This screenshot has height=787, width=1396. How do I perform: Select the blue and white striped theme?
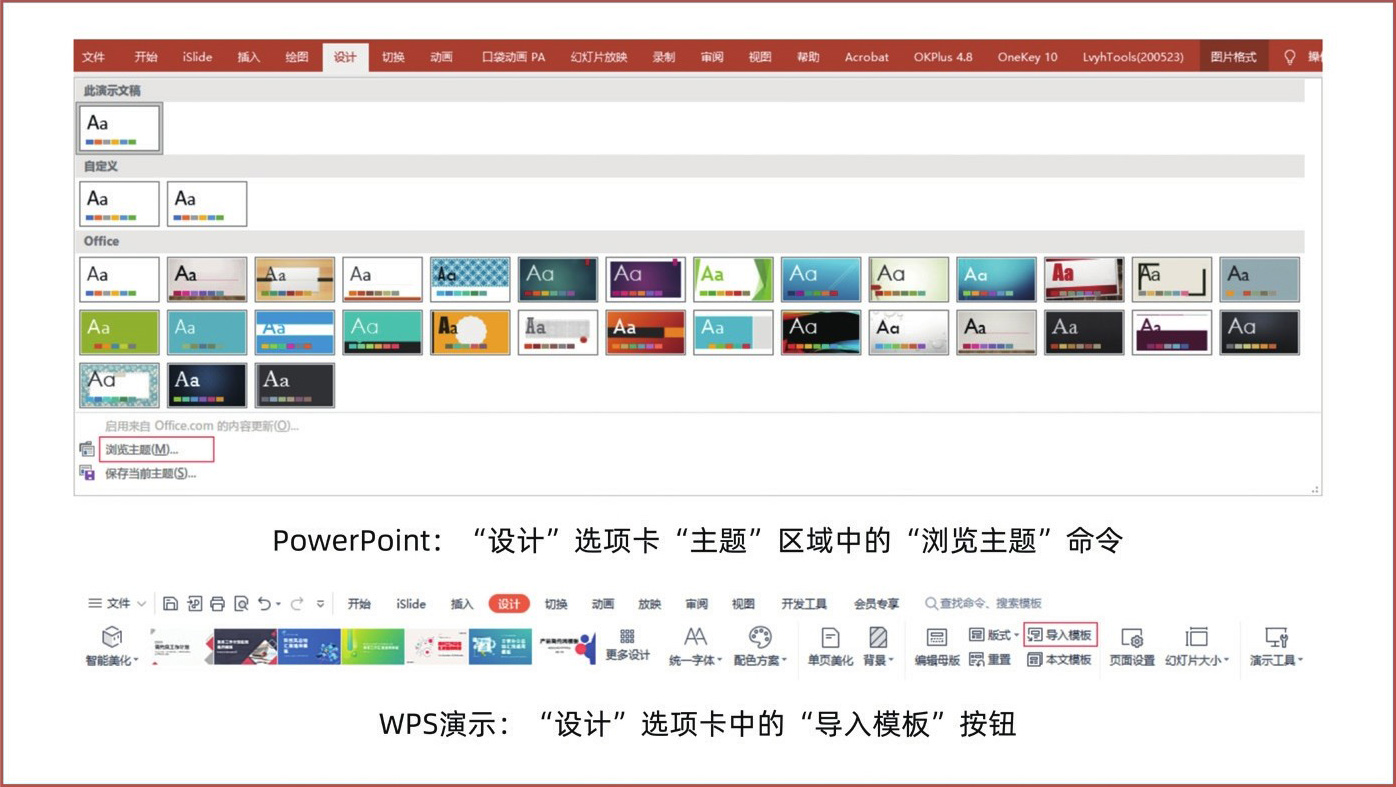coord(294,332)
